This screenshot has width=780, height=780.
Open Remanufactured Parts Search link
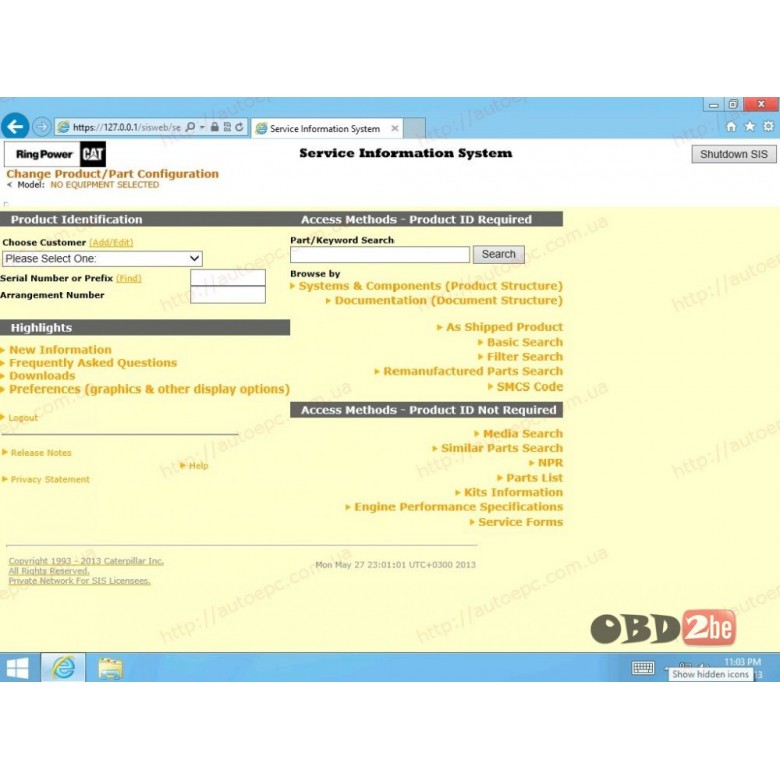473,371
